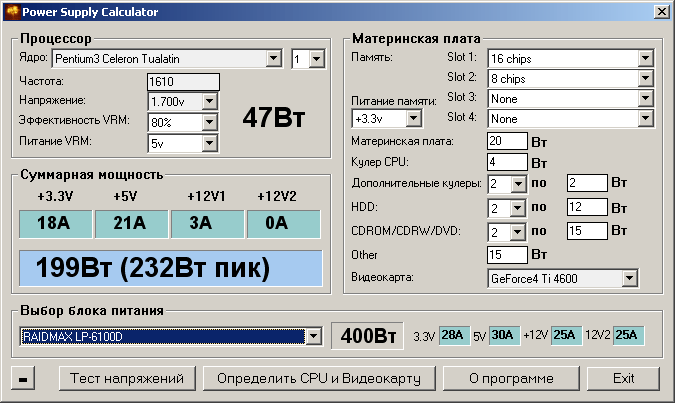Click the +5V total current box 21A
This screenshot has width=675, height=403.
pyautogui.click(x=131, y=224)
